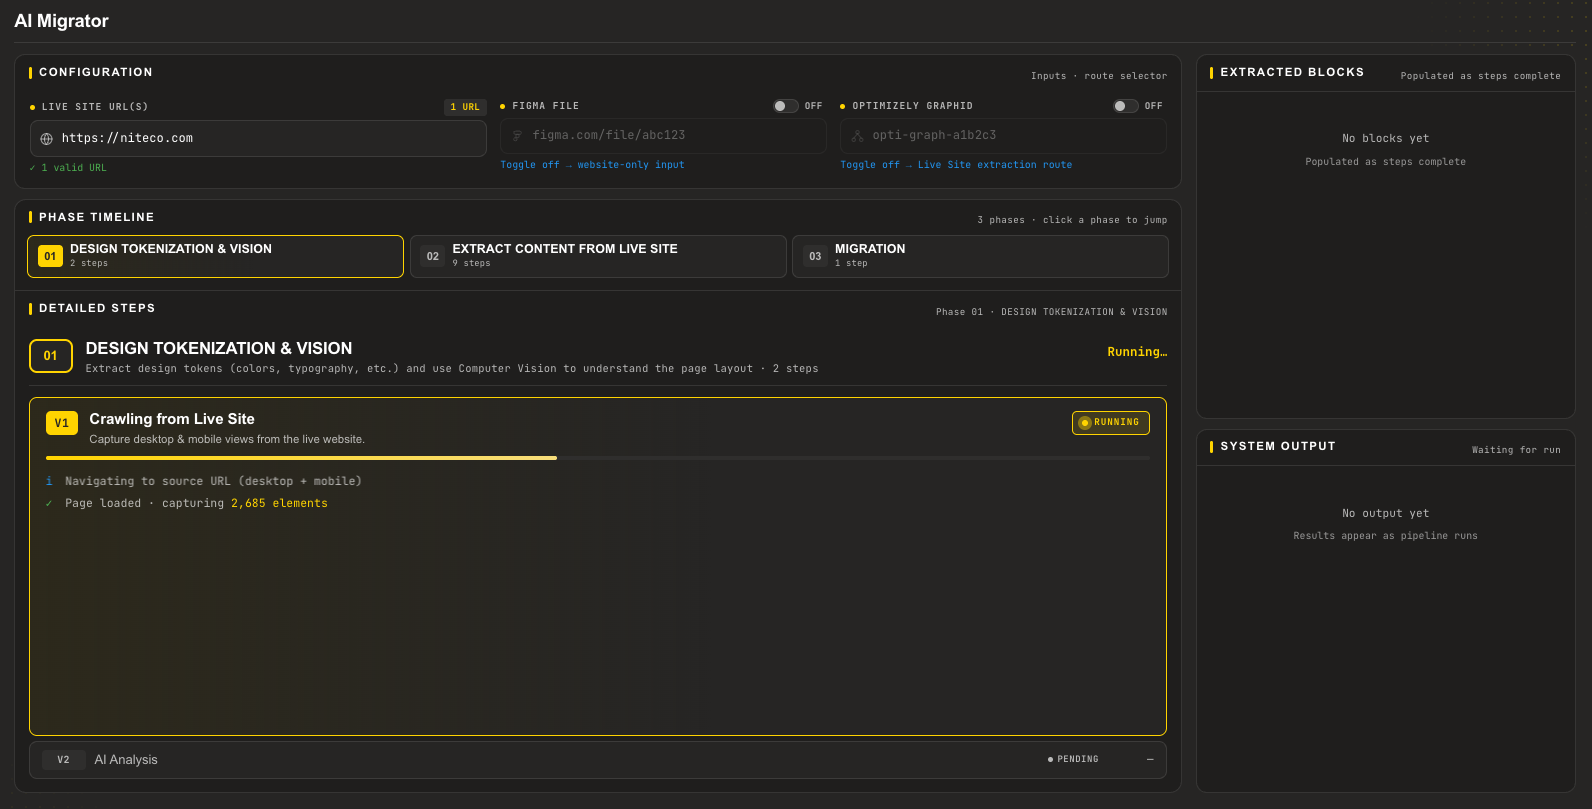The width and height of the screenshot is (1592, 809).
Task: Click the V1 step badge
Action: coord(62,423)
